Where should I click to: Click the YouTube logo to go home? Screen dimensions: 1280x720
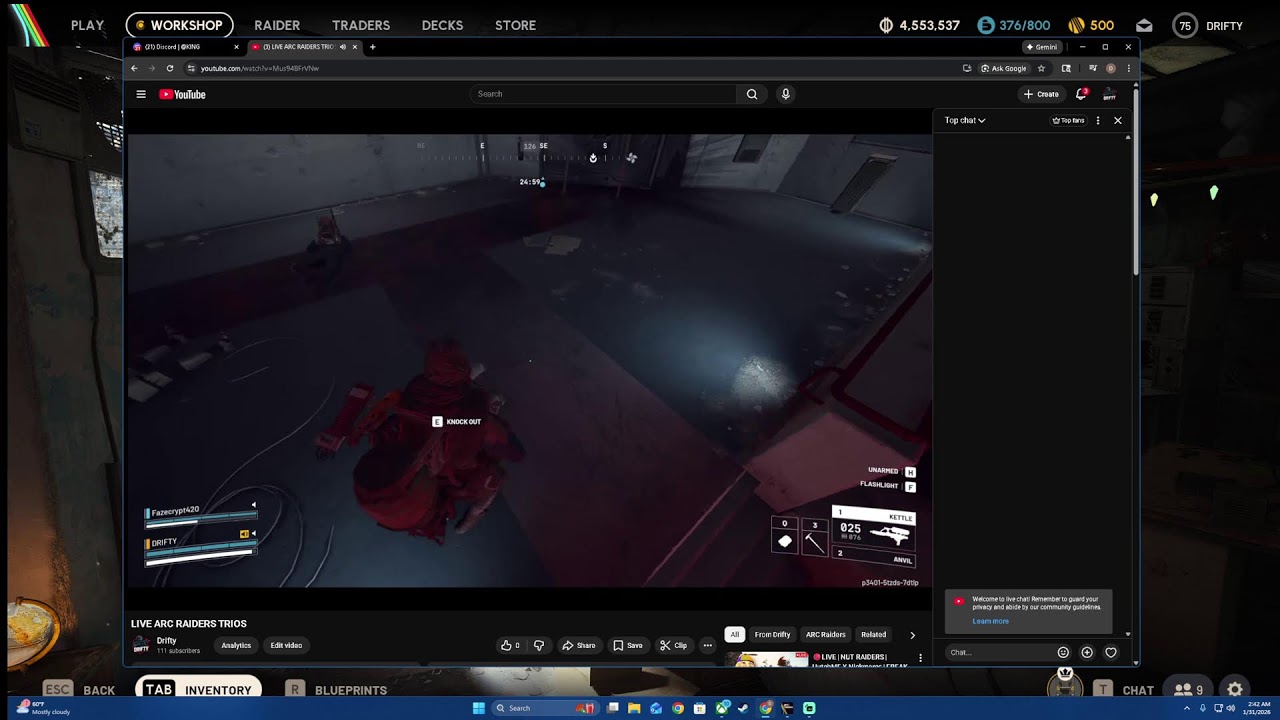click(182, 94)
